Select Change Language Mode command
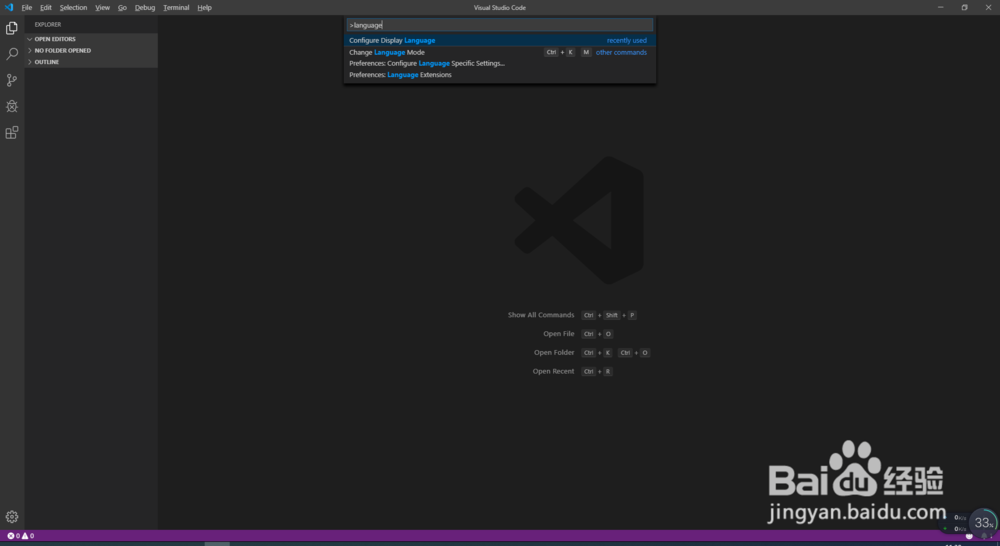Image resolution: width=1000 pixels, height=546 pixels. tap(499, 52)
